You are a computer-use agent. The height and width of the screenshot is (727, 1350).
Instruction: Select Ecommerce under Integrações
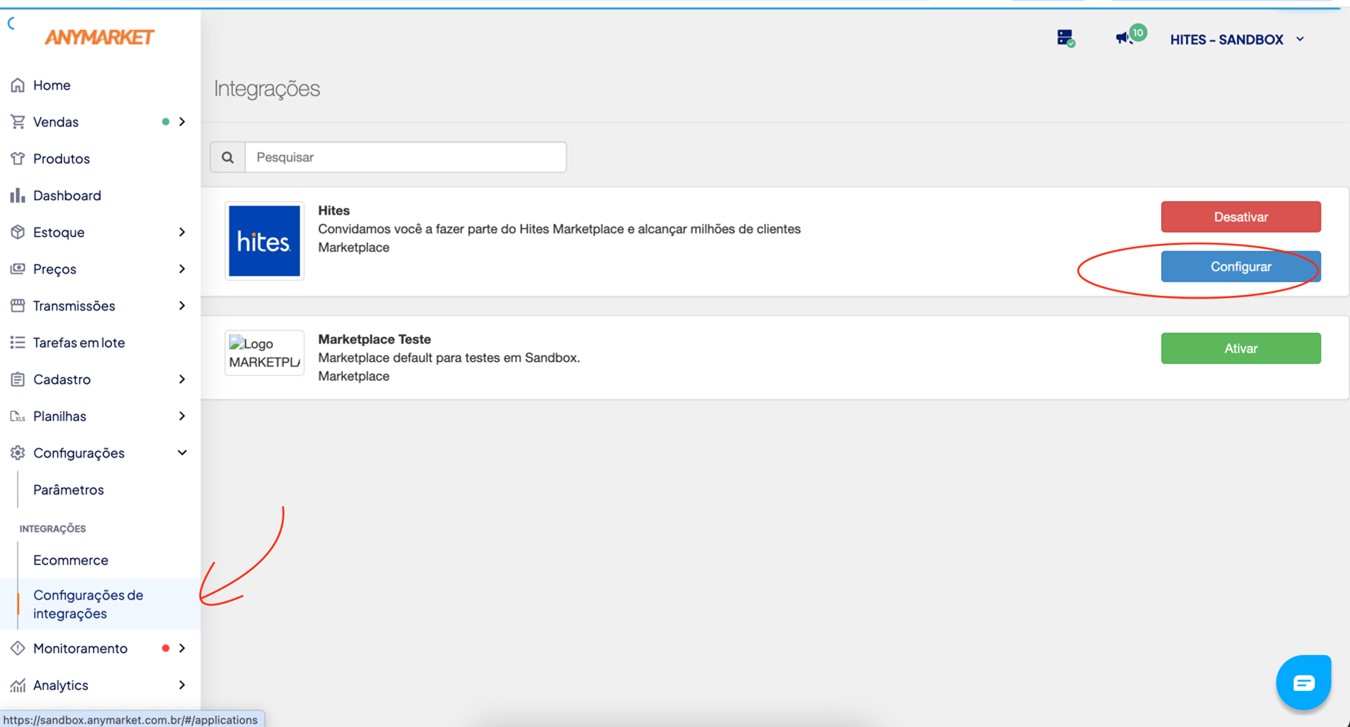[x=70, y=560]
